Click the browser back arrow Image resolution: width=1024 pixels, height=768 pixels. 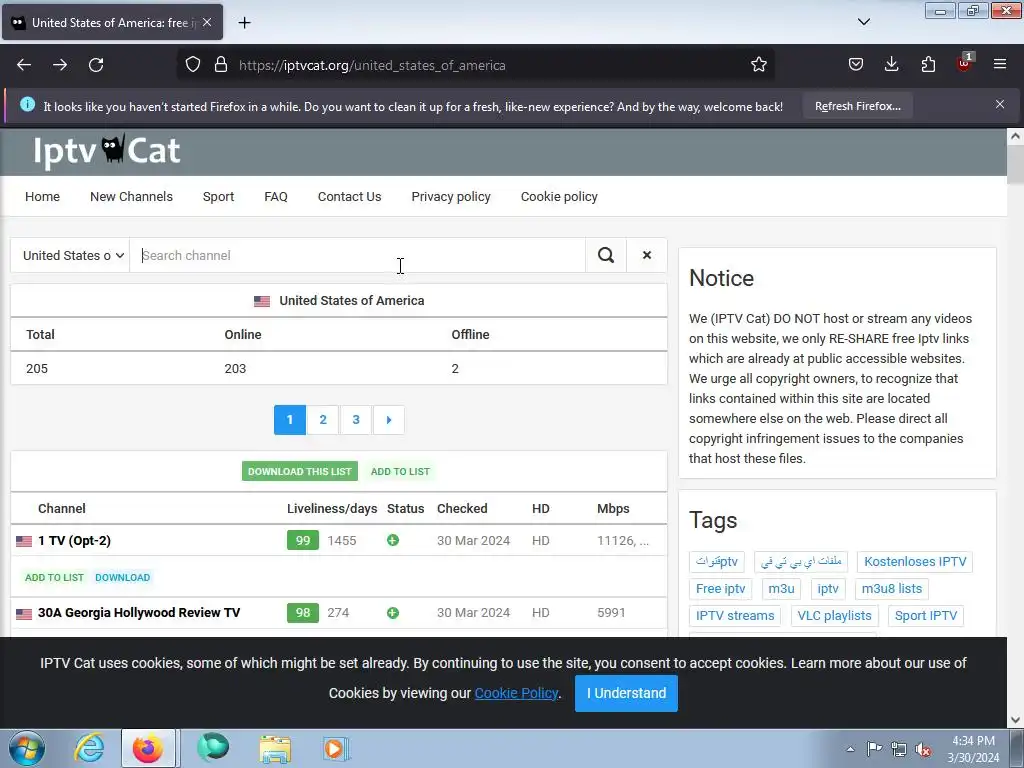[24, 65]
